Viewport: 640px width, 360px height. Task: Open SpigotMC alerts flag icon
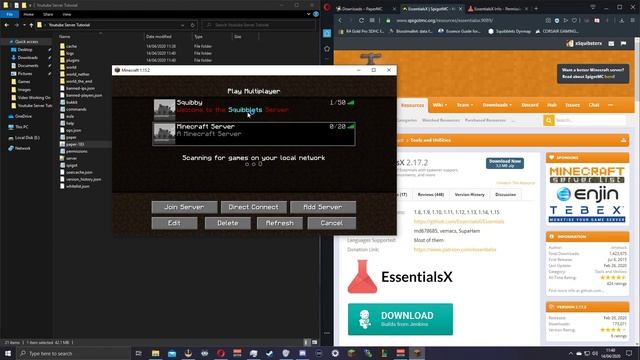623,43
